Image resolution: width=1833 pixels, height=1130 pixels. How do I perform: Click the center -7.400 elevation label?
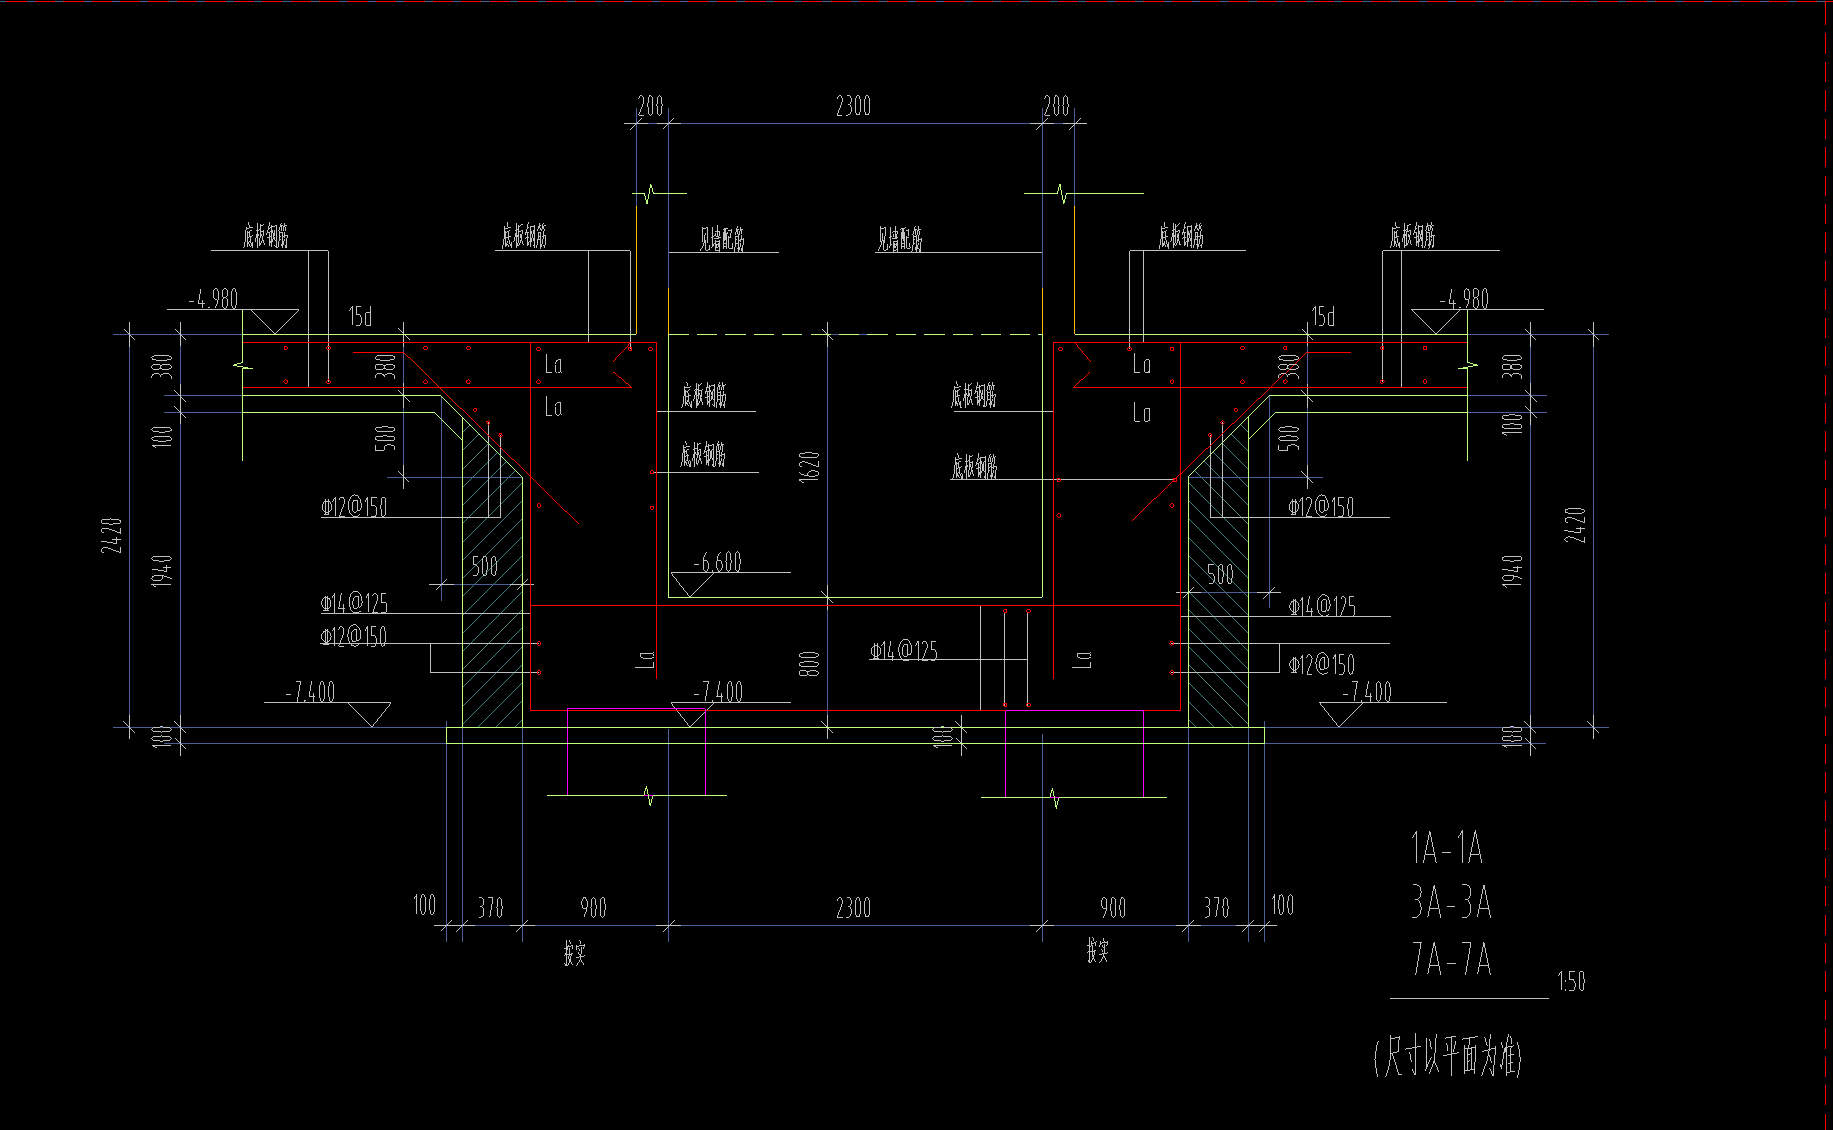pyautogui.click(x=719, y=691)
